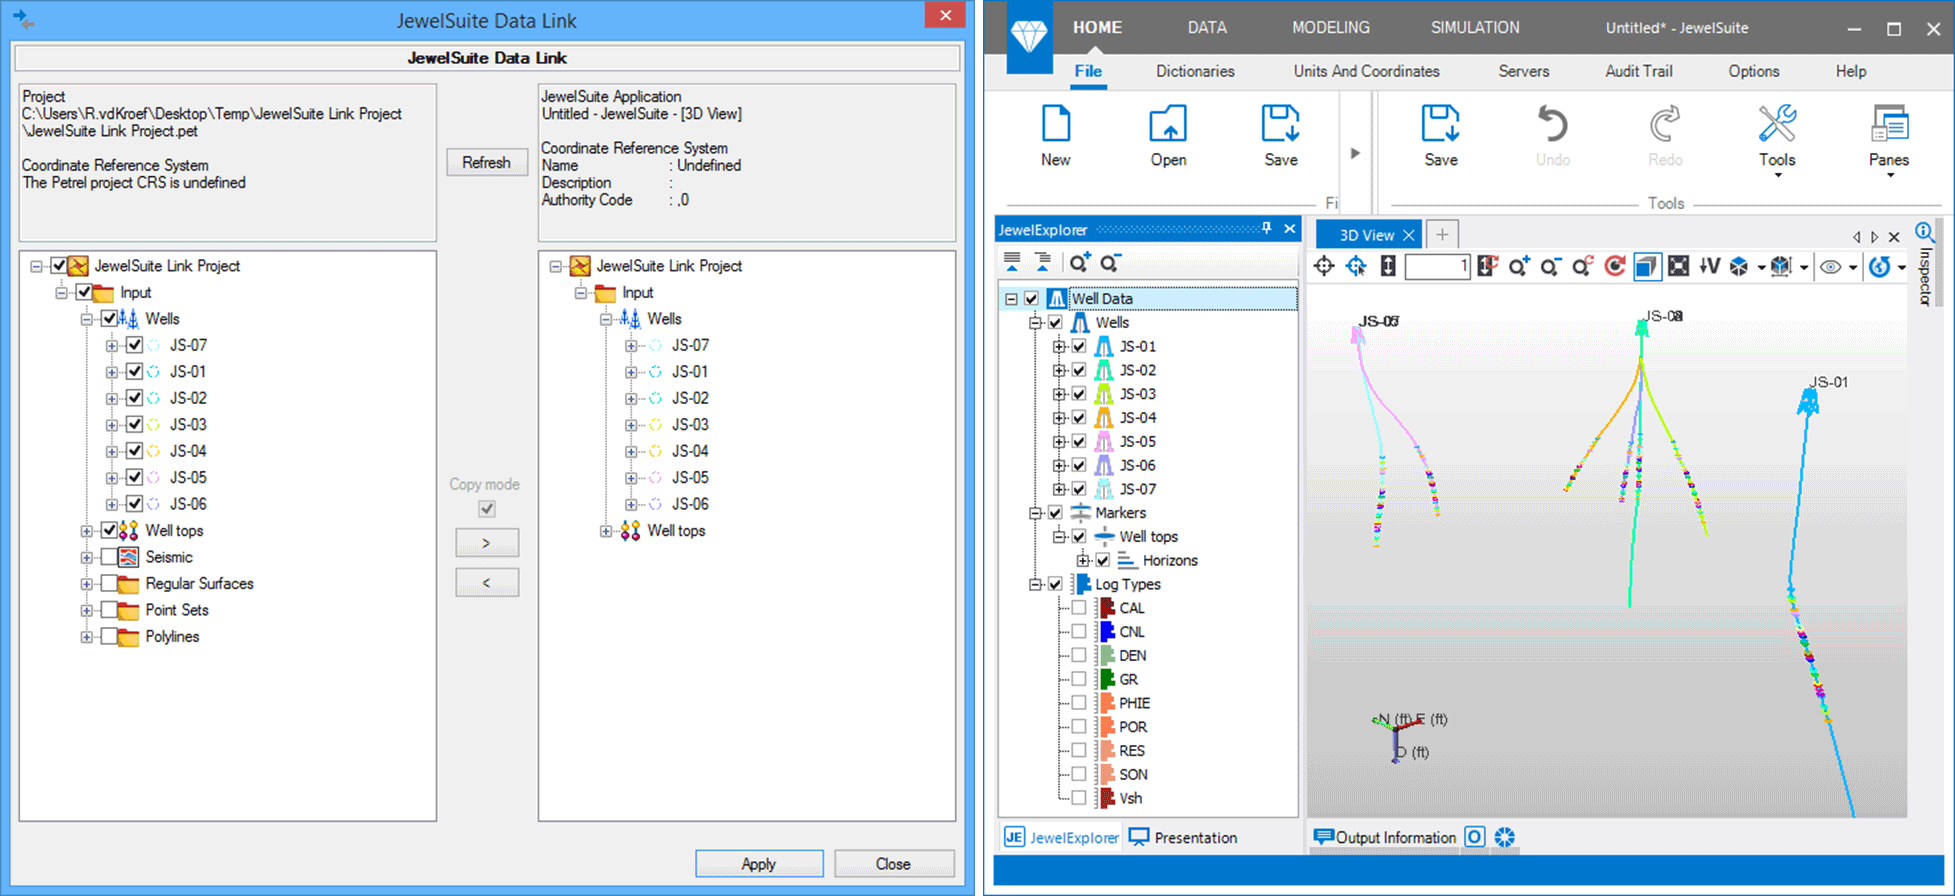Click the New file icon in the ribbon
Image resolution: width=1955 pixels, height=896 pixels.
tap(1055, 136)
